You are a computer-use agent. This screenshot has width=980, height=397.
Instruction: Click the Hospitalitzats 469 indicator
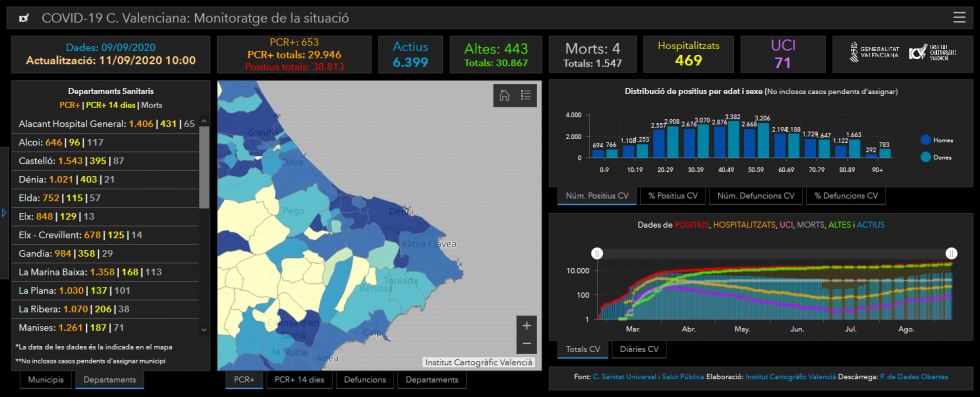[689, 54]
